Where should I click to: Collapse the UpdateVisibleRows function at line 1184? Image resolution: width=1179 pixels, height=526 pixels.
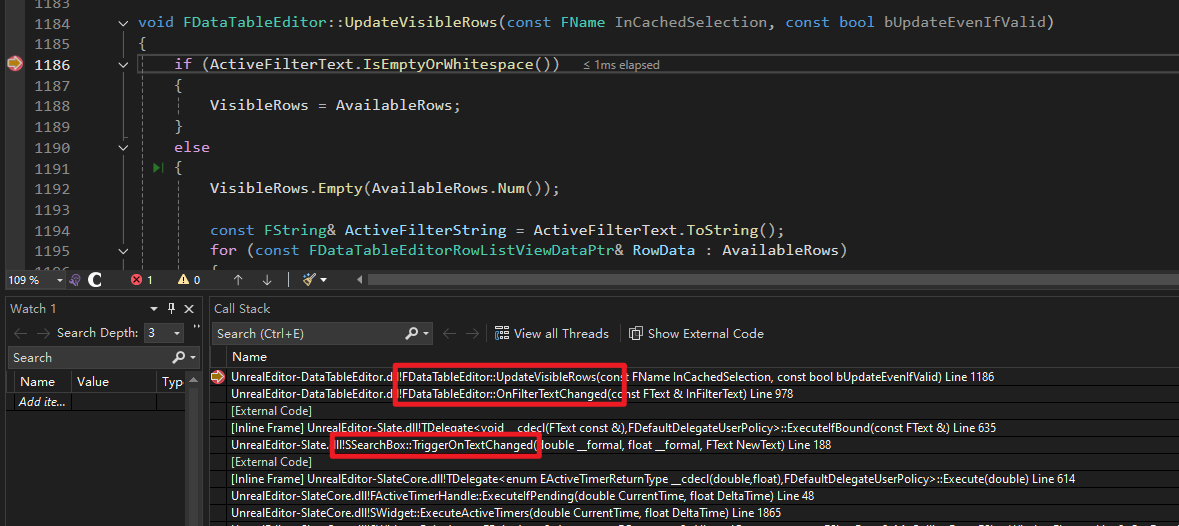pos(123,23)
